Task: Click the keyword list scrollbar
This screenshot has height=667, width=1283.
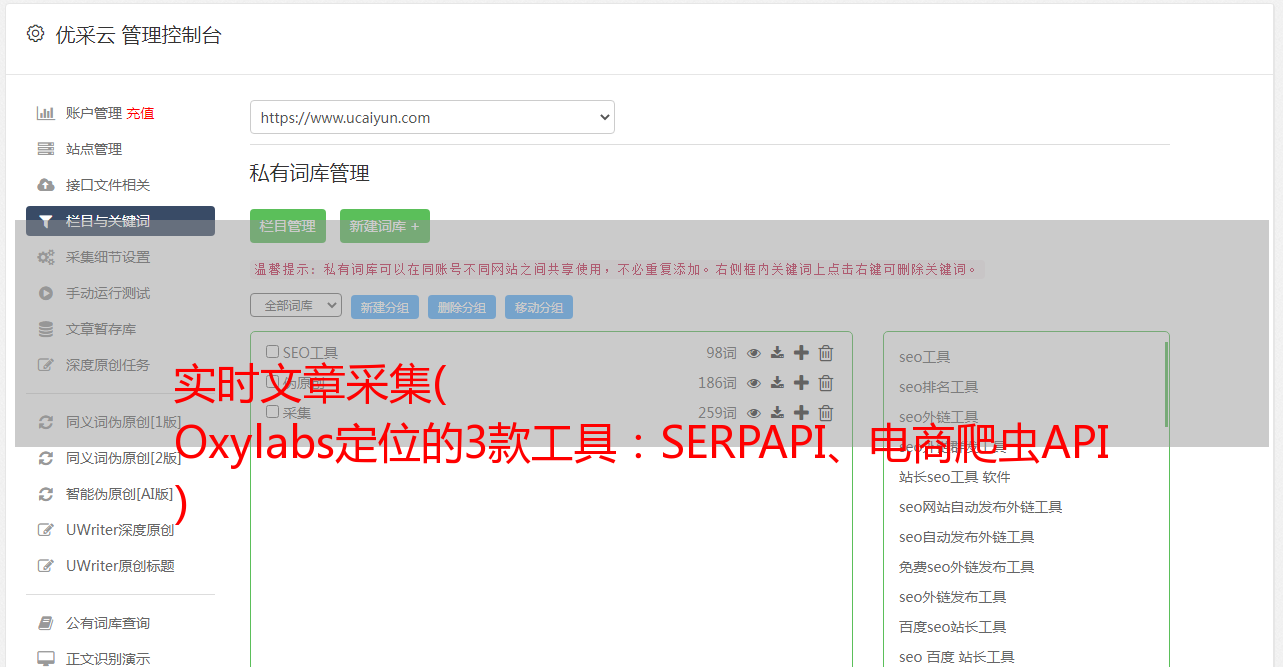Action: (x=1166, y=384)
